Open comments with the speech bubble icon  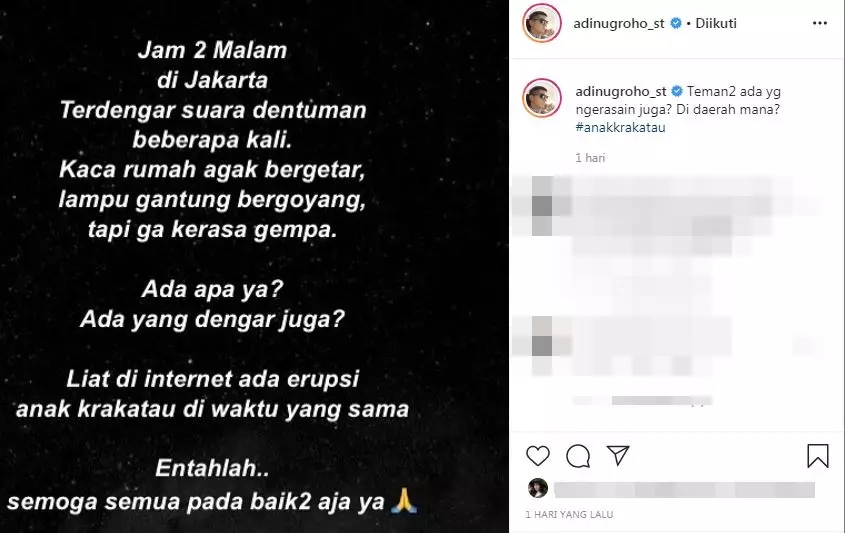(578, 456)
